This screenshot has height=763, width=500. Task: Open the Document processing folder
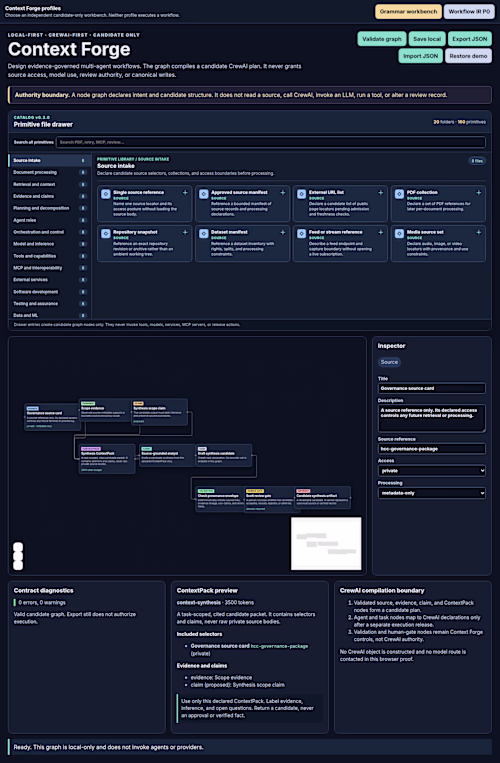(x=49, y=172)
